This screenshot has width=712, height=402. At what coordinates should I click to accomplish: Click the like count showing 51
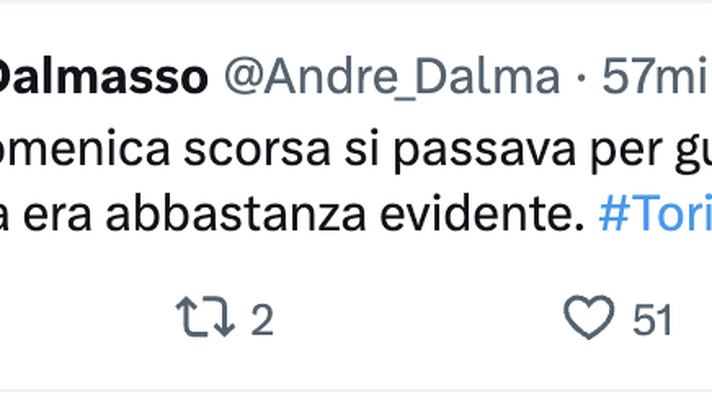(652, 320)
